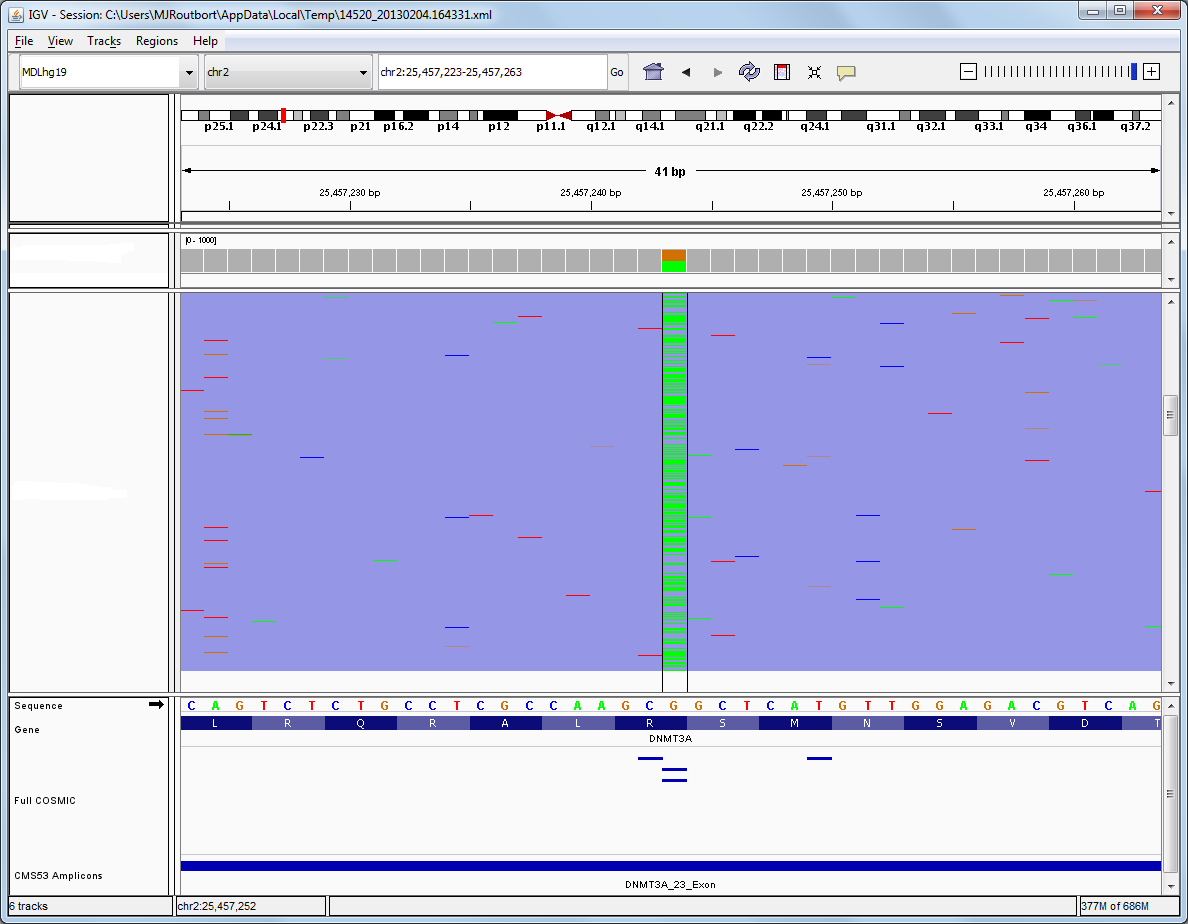Viewport: 1188px width, 924px height.
Task: Click the q24.1 band label on the ideogram
Action: [x=814, y=126]
